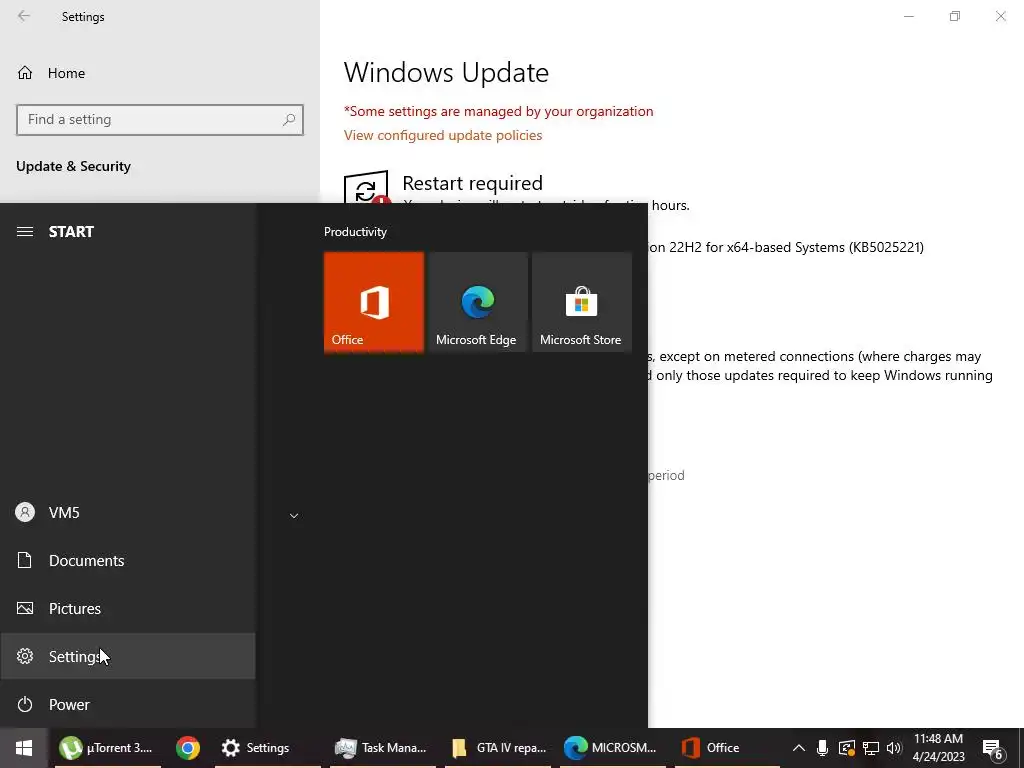Click the Restart required status icon
This screenshot has width=1024, height=768.
(x=366, y=189)
